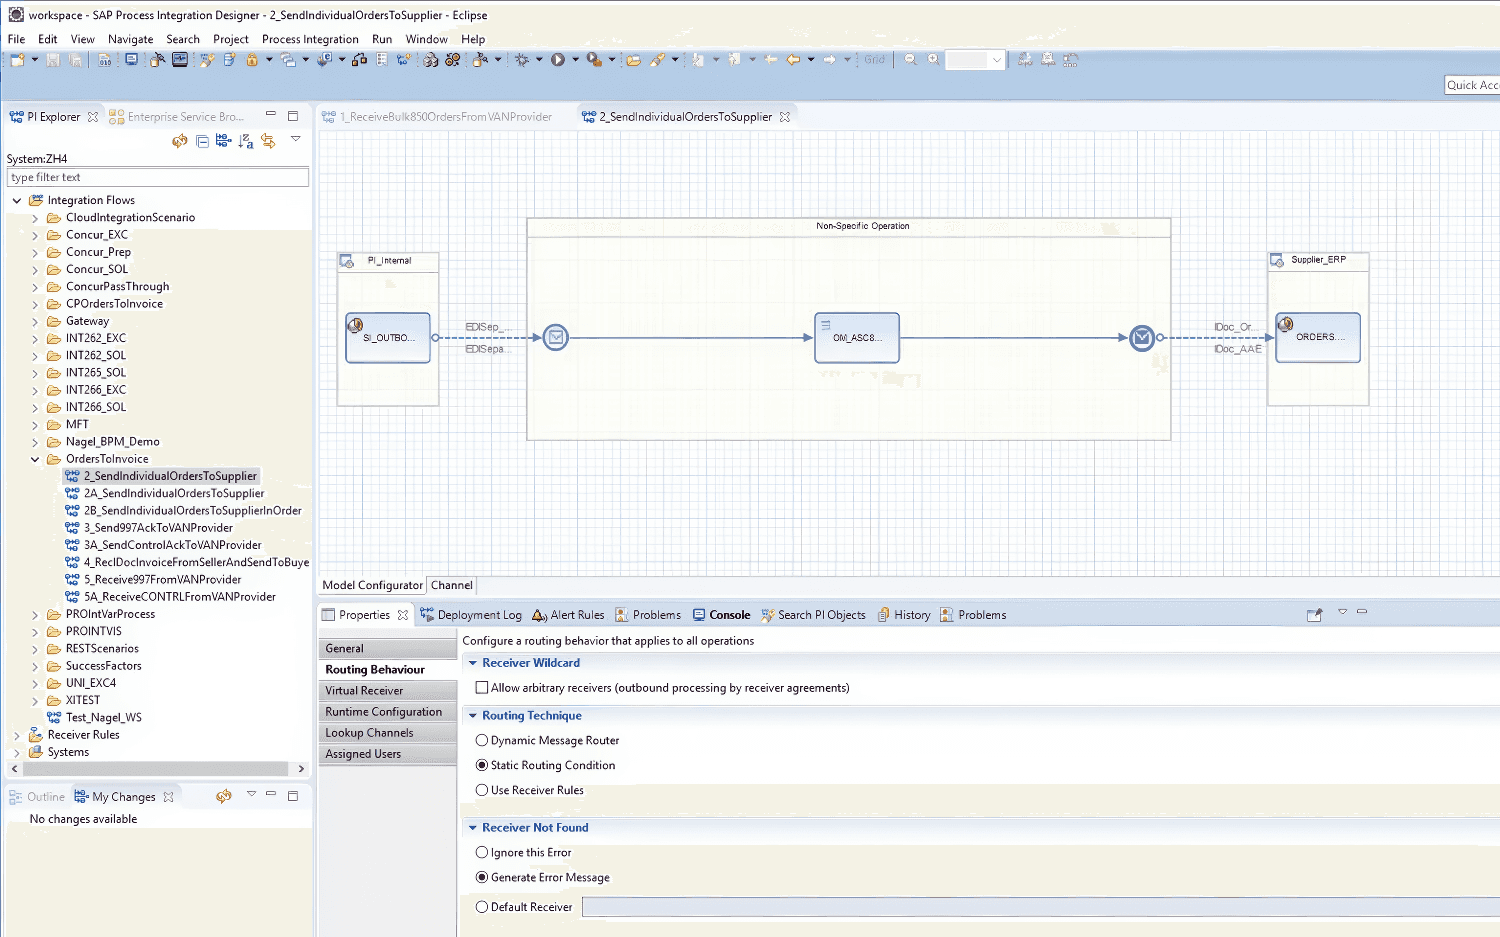Screen dimensions: 1500x937
Task: Click the Quick Access search box
Action: click(x=1472, y=85)
